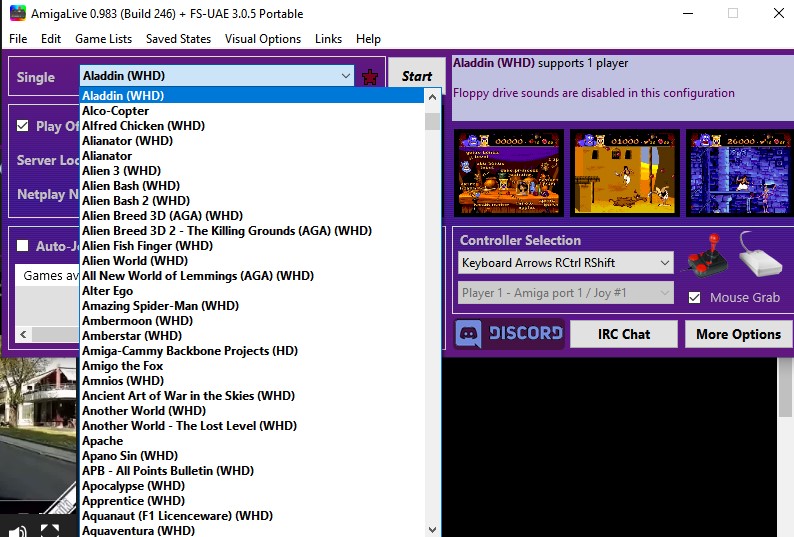This screenshot has height=537, width=794.
Task: Click the fullscreen expand icon
Action: point(50,529)
